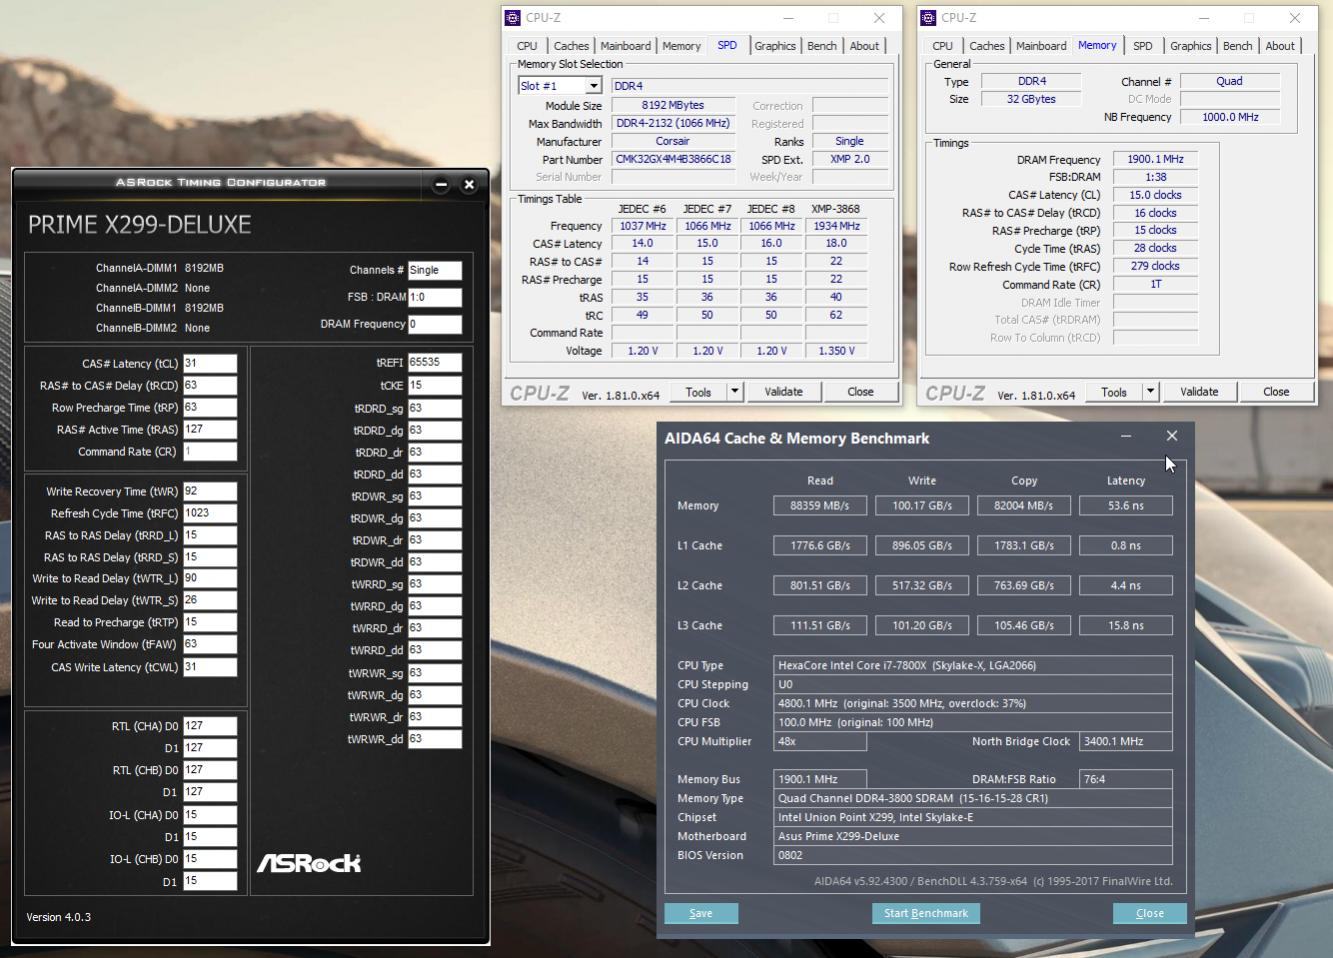
Task: Open Mainboard tab in SPD window
Action: click(625, 46)
